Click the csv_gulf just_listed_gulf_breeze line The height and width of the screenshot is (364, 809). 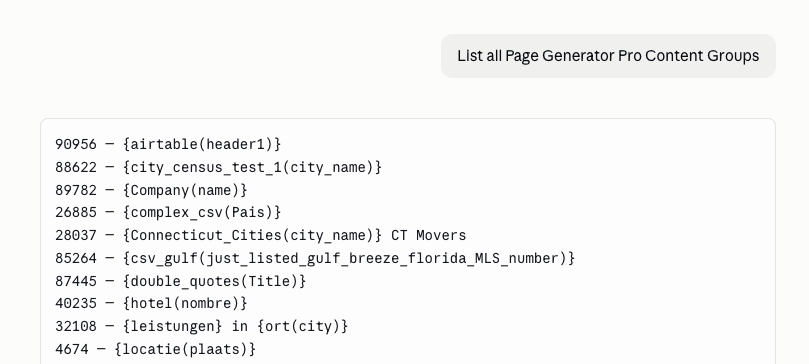pos(315,258)
